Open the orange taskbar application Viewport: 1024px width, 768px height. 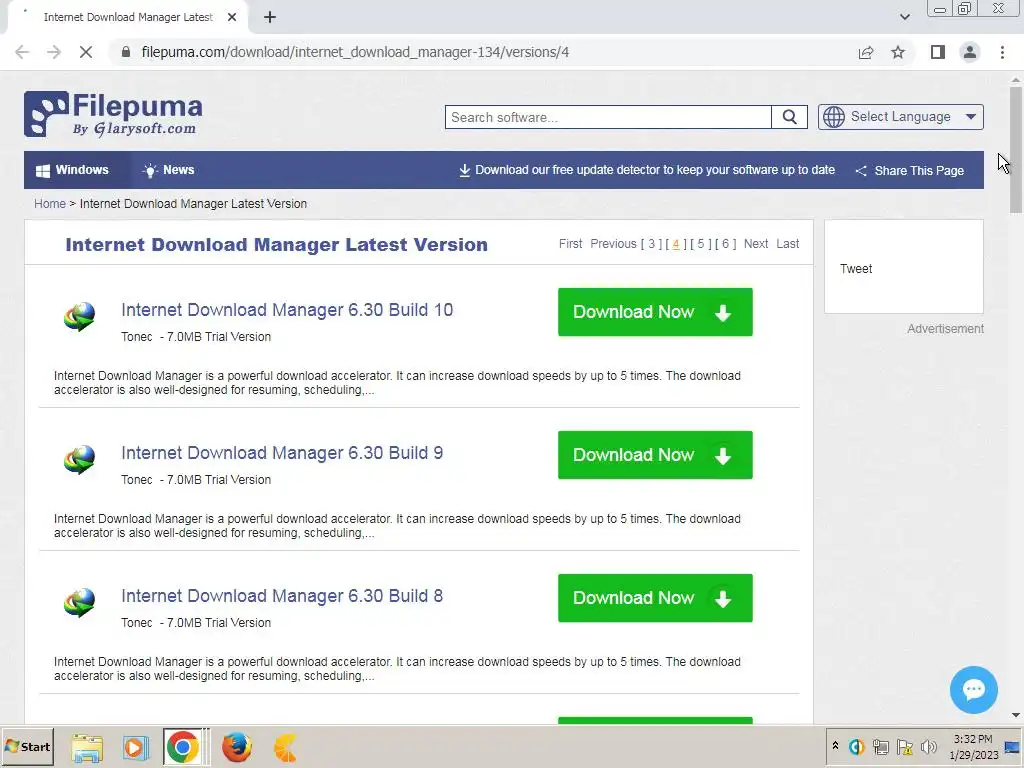(x=285, y=747)
